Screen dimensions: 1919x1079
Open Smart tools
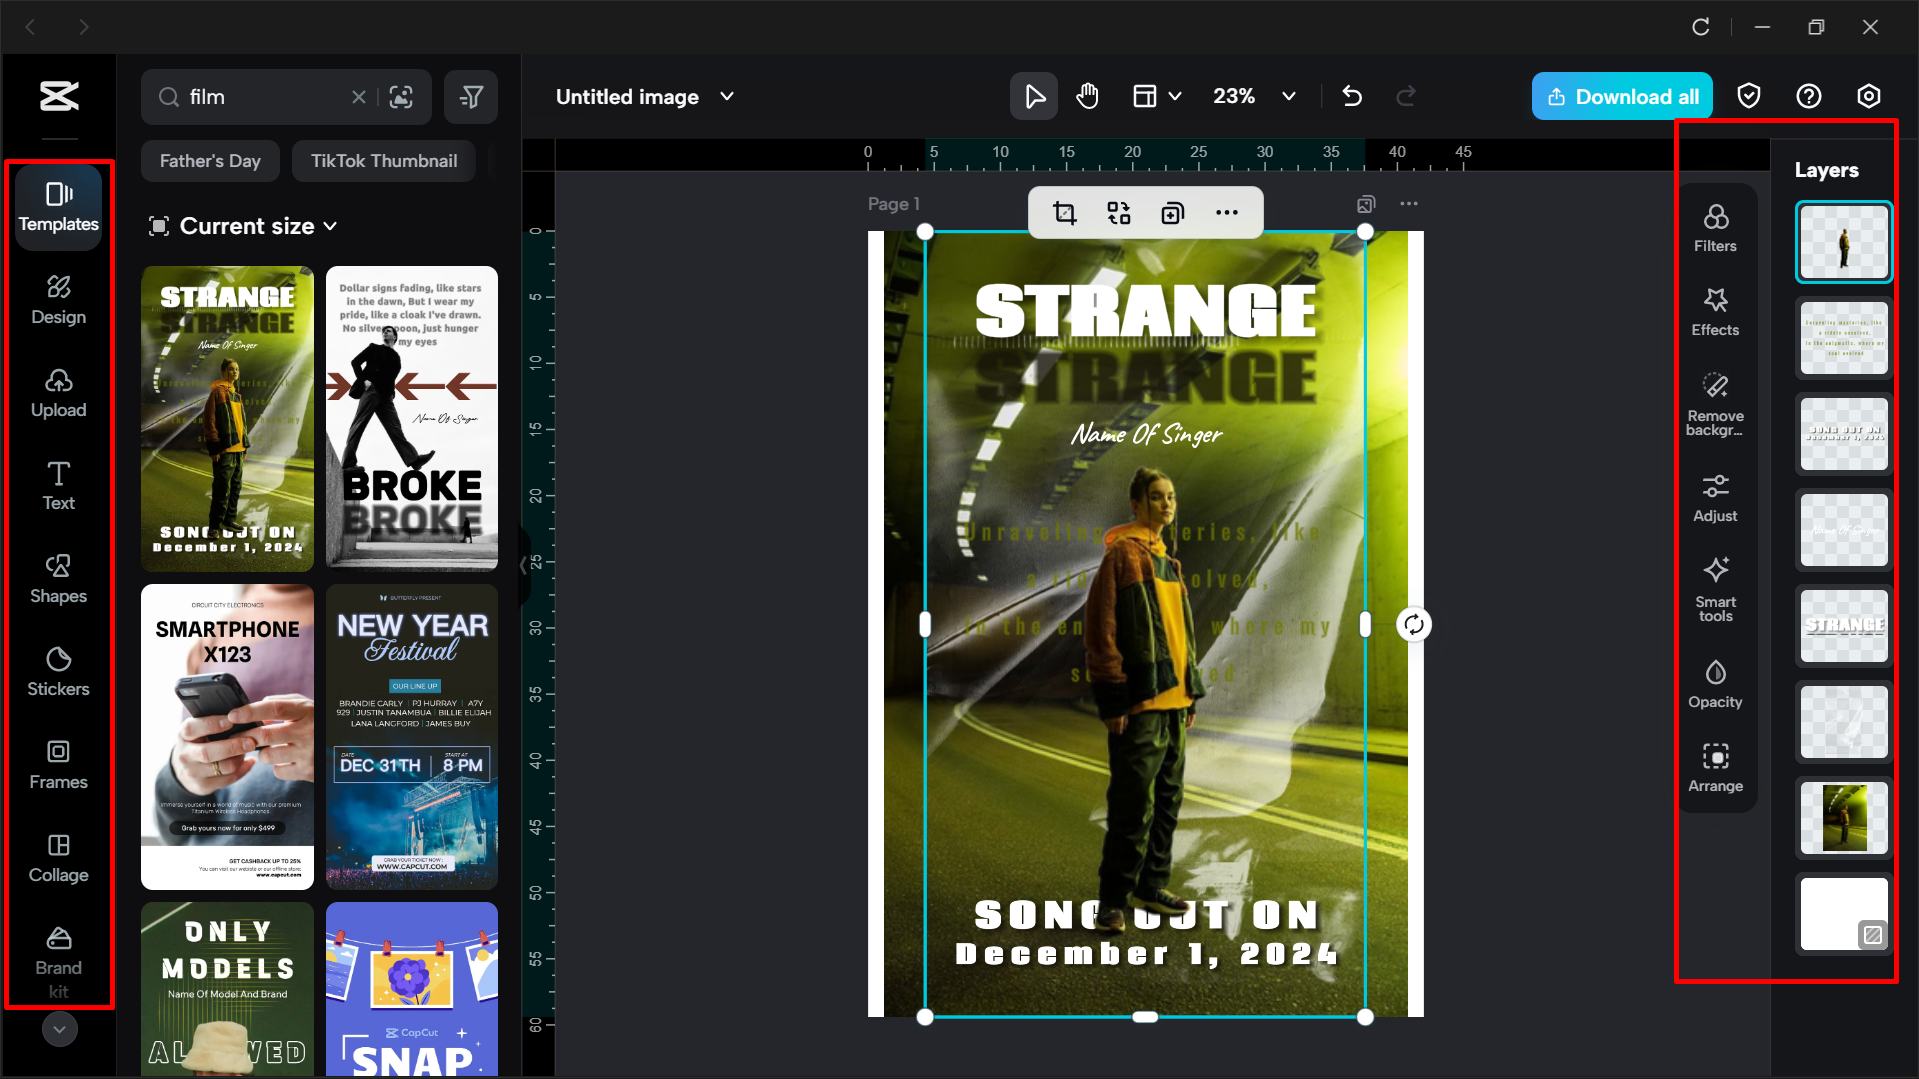tap(1715, 591)
